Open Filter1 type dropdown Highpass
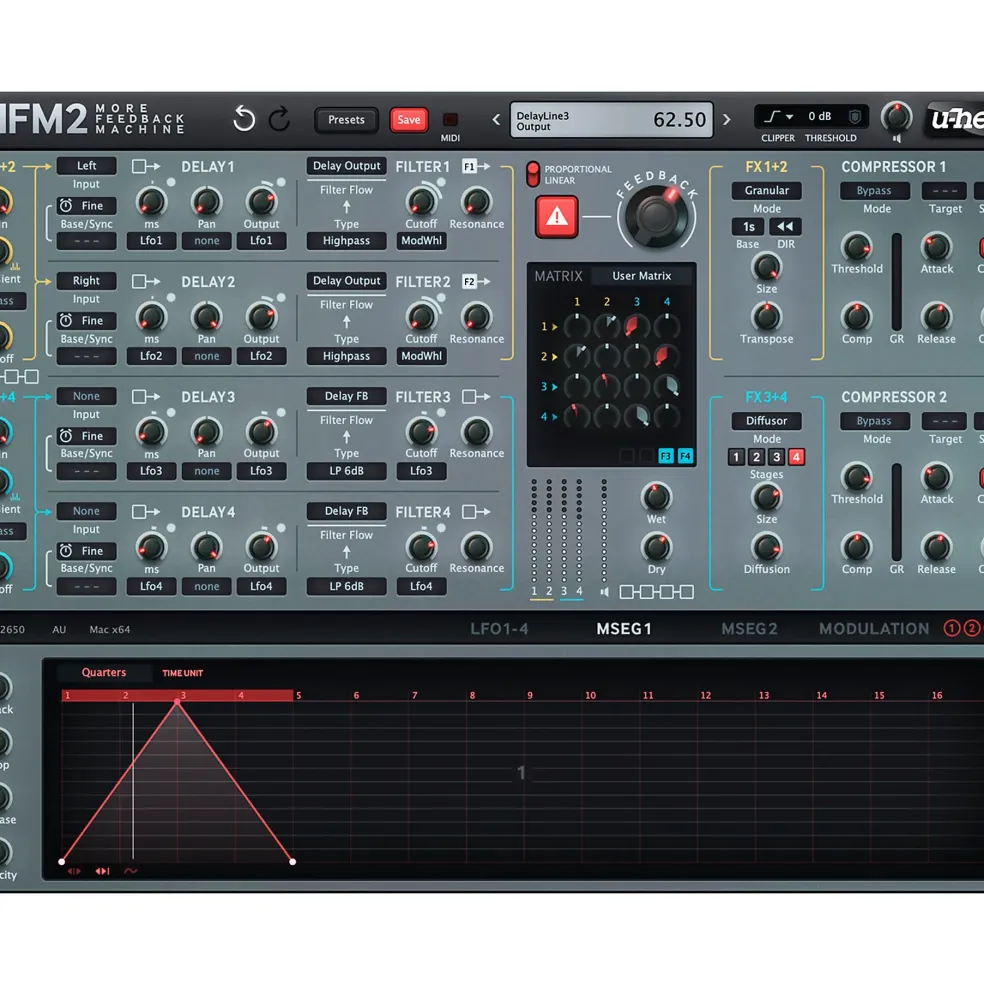This screenshot has height=985, width=984. [x=346, y=241]
